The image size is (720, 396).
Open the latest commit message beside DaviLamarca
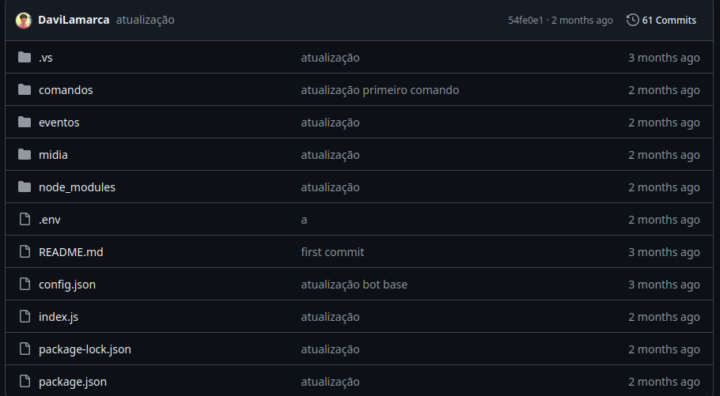click(x=145, y=20)
